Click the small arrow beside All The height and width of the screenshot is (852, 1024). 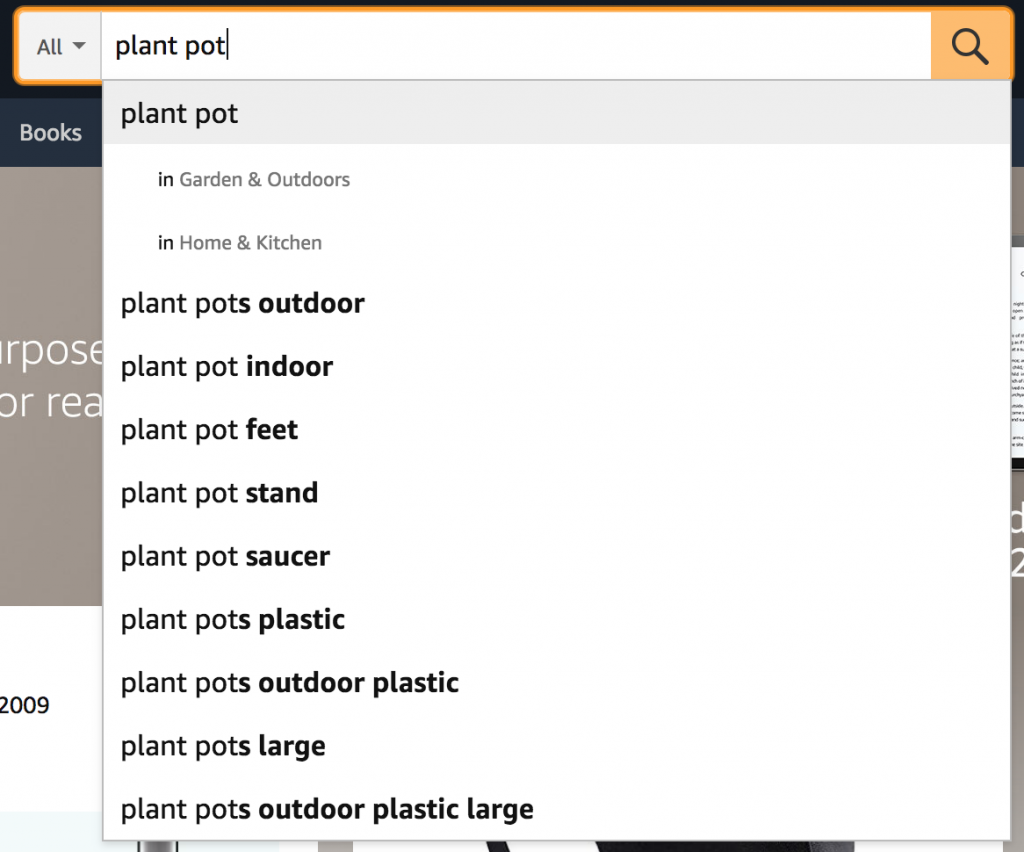click(x=79, y=47)
